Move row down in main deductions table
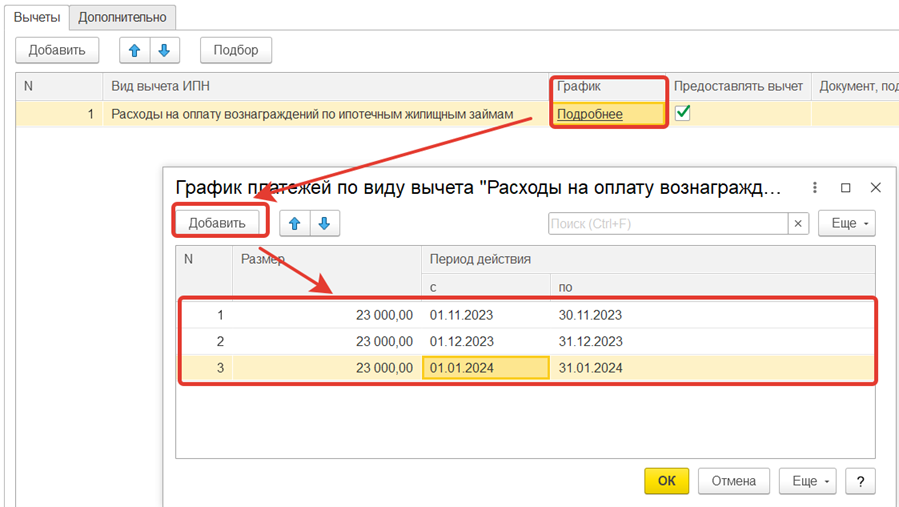Image resolution: width=899 pixels, height=507 pixels. [163, 50]
